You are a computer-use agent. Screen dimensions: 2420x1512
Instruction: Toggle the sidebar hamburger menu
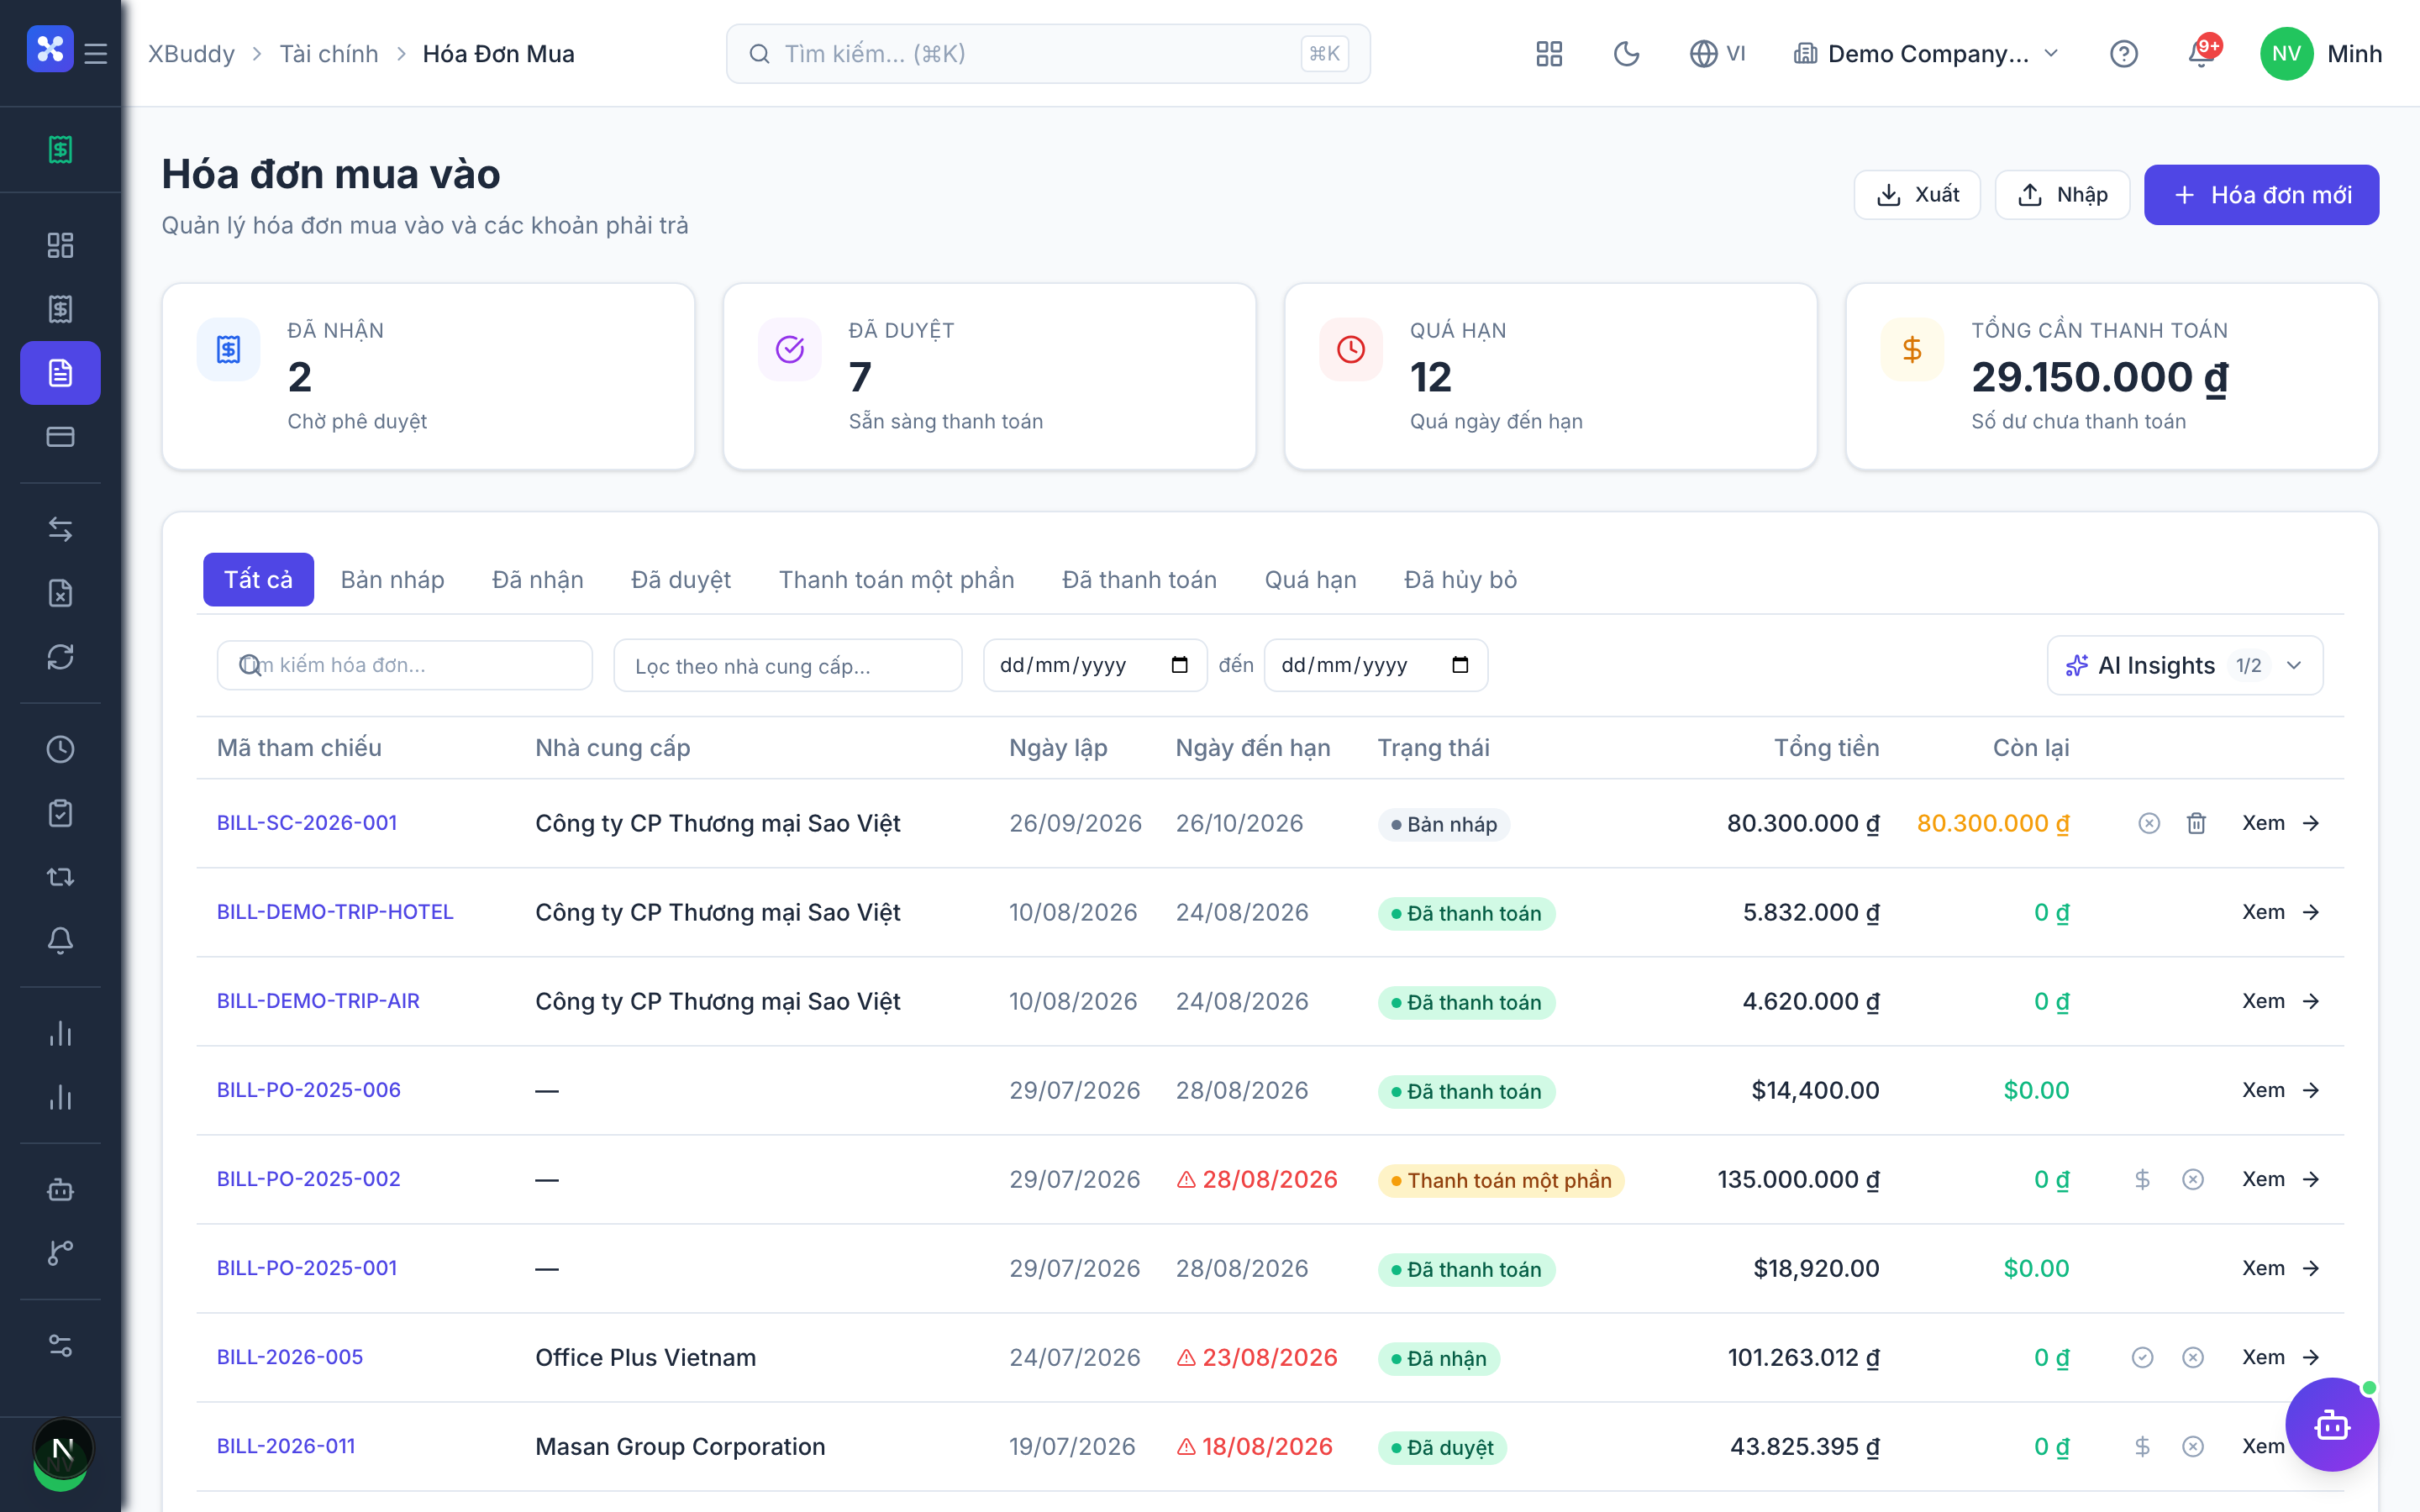(x=96, y=53)
